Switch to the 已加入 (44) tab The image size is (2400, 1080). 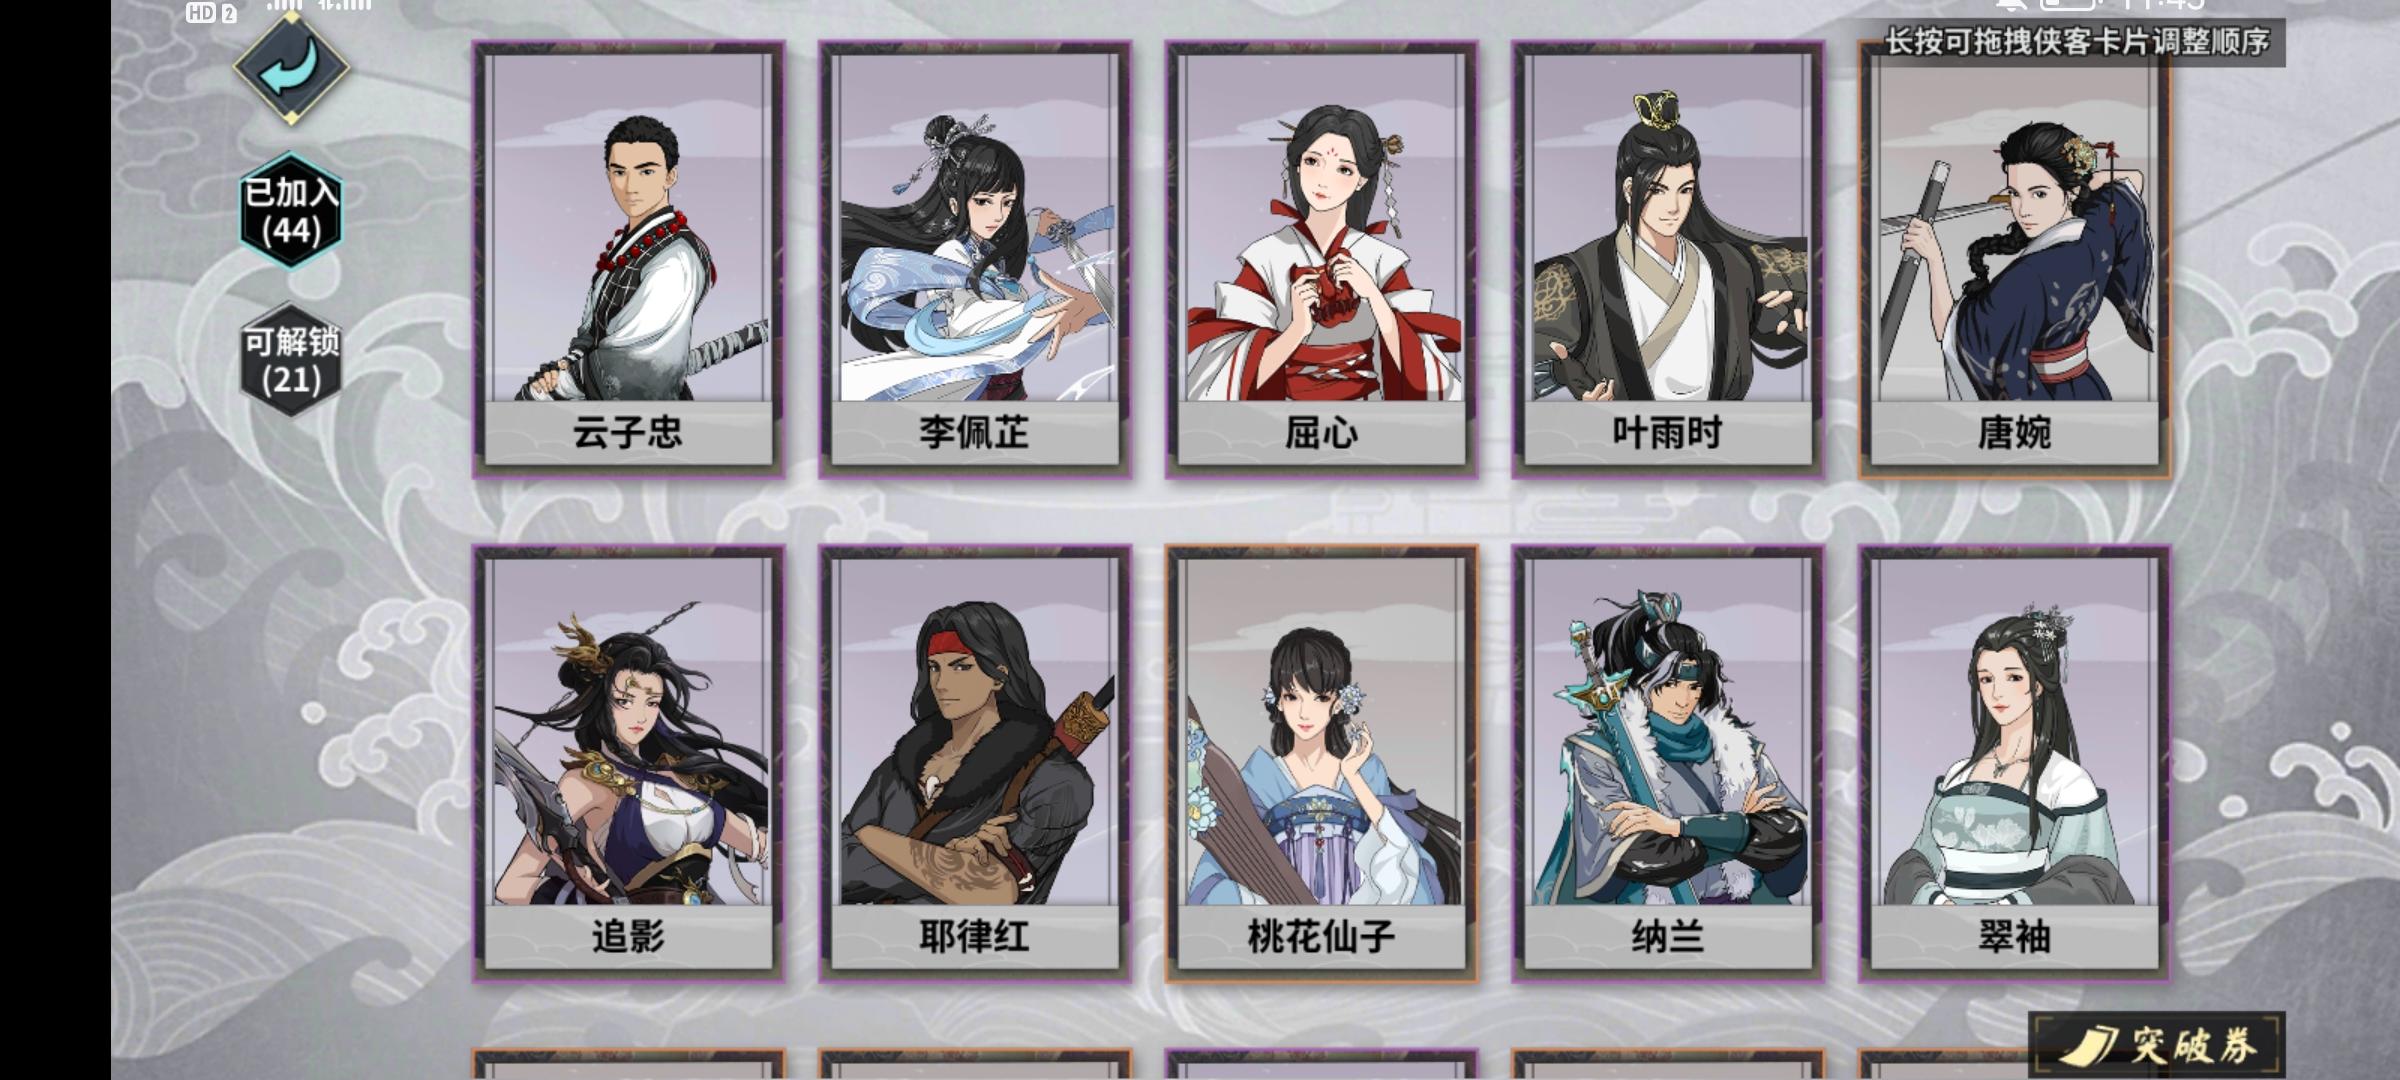tap(291, 211)
